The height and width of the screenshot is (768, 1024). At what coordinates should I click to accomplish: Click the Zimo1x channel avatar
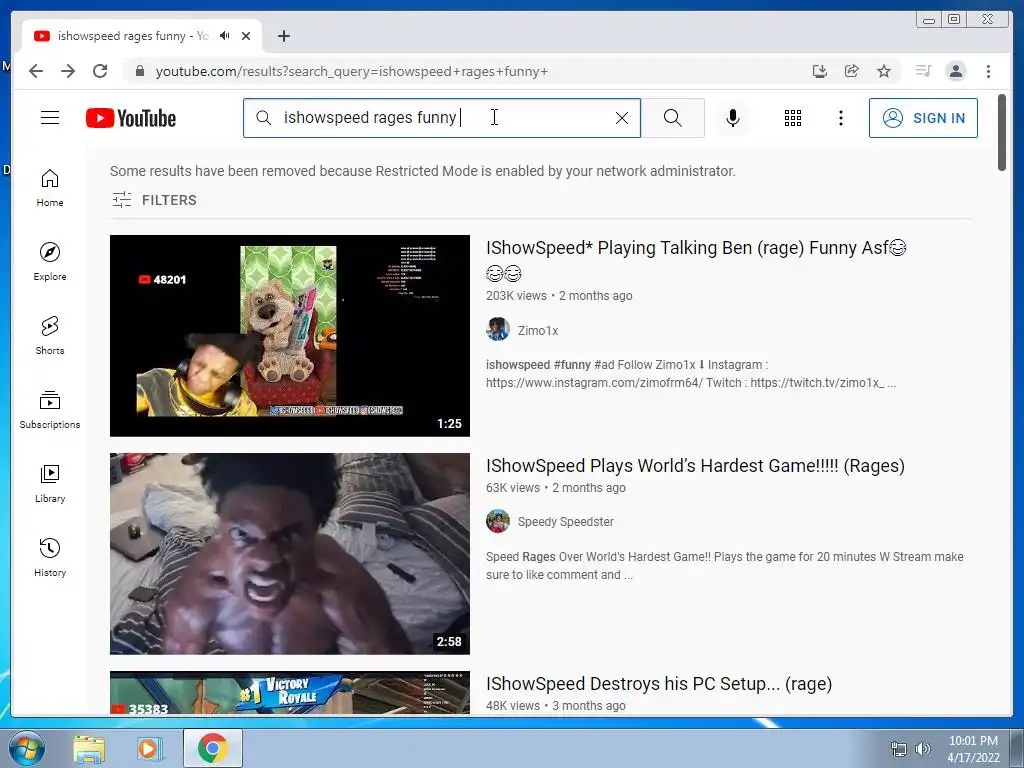[x=498, y=329]
